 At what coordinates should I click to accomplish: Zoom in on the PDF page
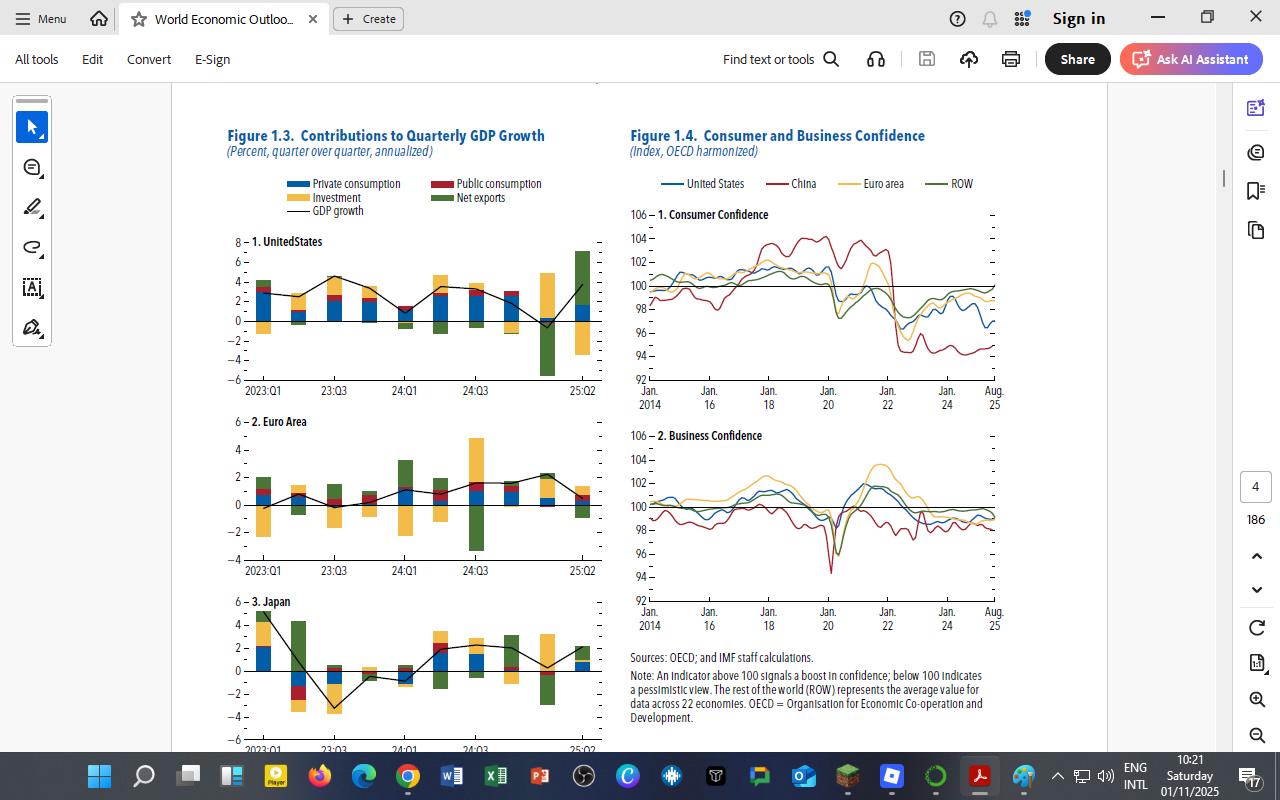click(1255, 699)
